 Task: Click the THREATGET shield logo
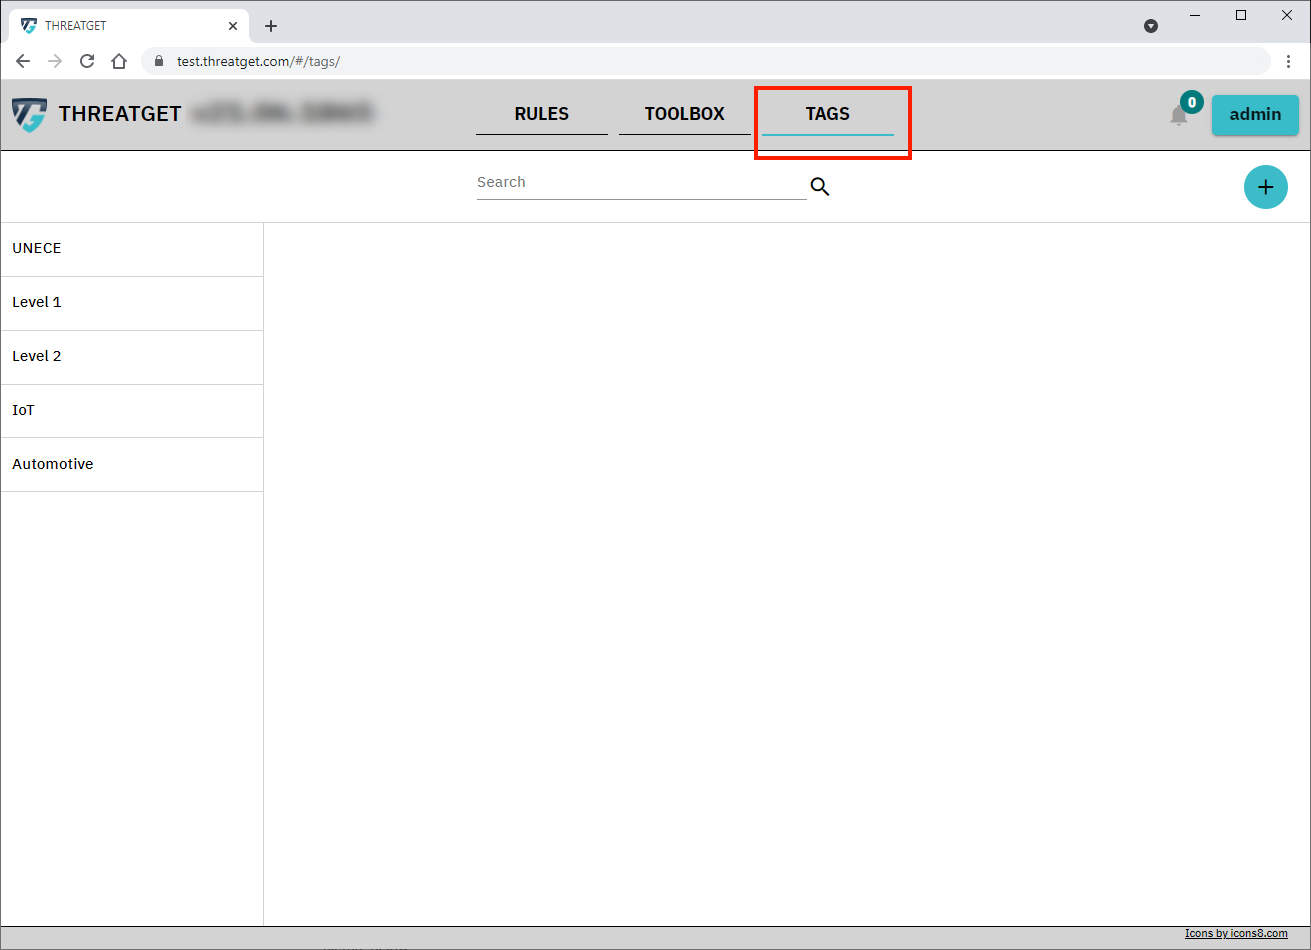(29, 115)
